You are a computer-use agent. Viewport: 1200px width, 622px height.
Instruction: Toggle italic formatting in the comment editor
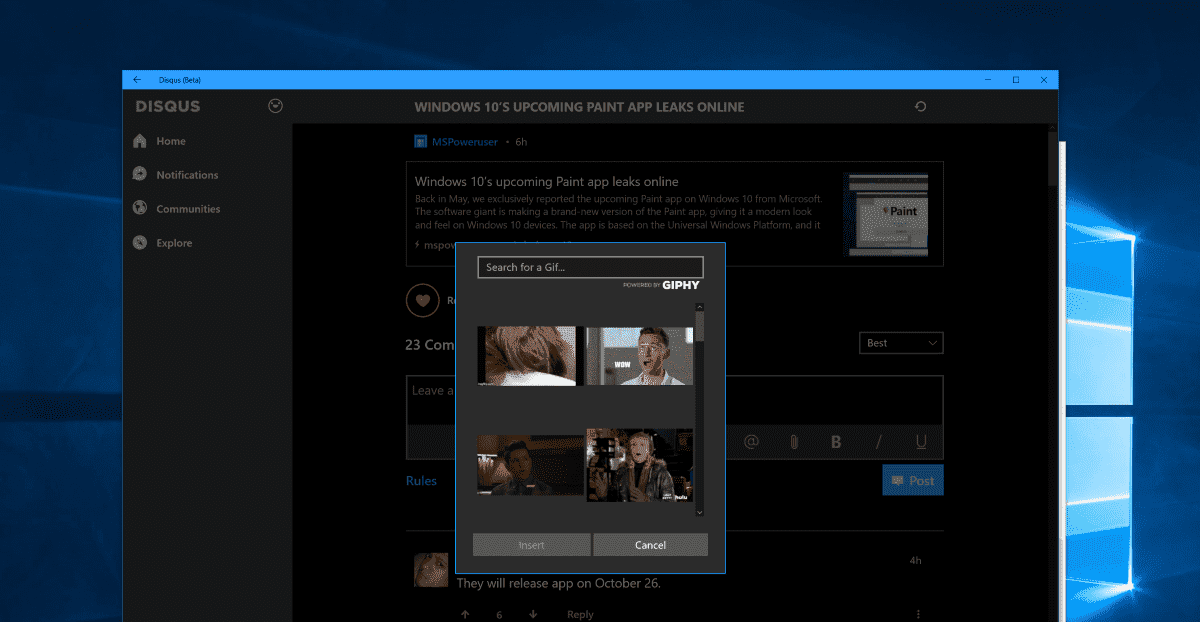tap(878, 441)
